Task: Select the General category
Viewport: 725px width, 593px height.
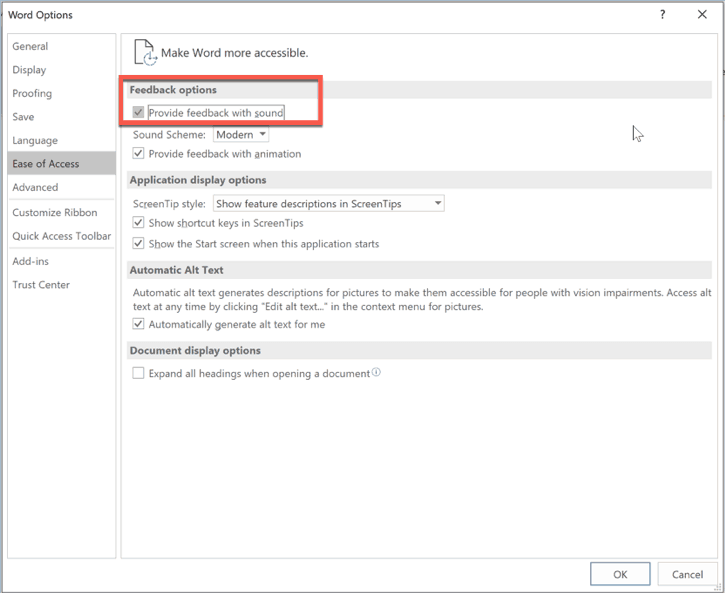Action: coord(61,46)
